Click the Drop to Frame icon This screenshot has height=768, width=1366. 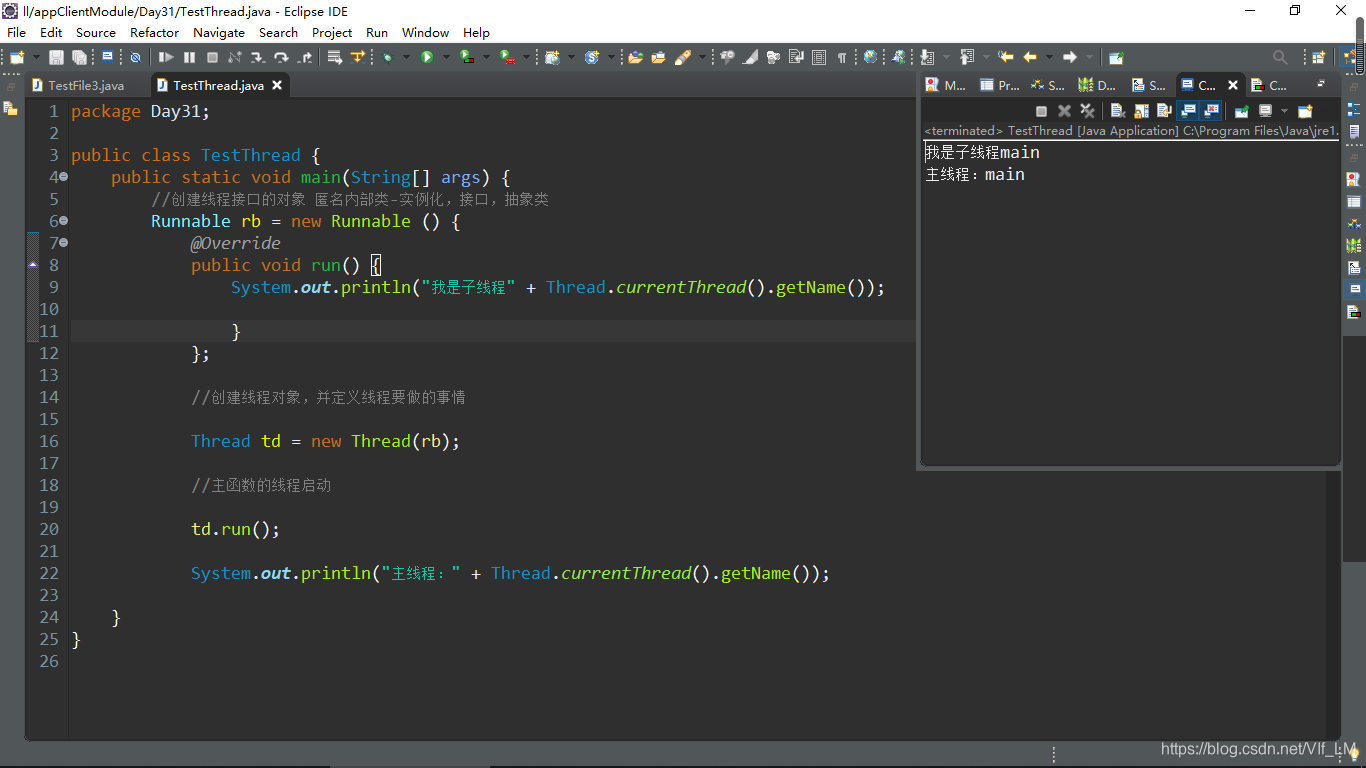tap(334, 57)
